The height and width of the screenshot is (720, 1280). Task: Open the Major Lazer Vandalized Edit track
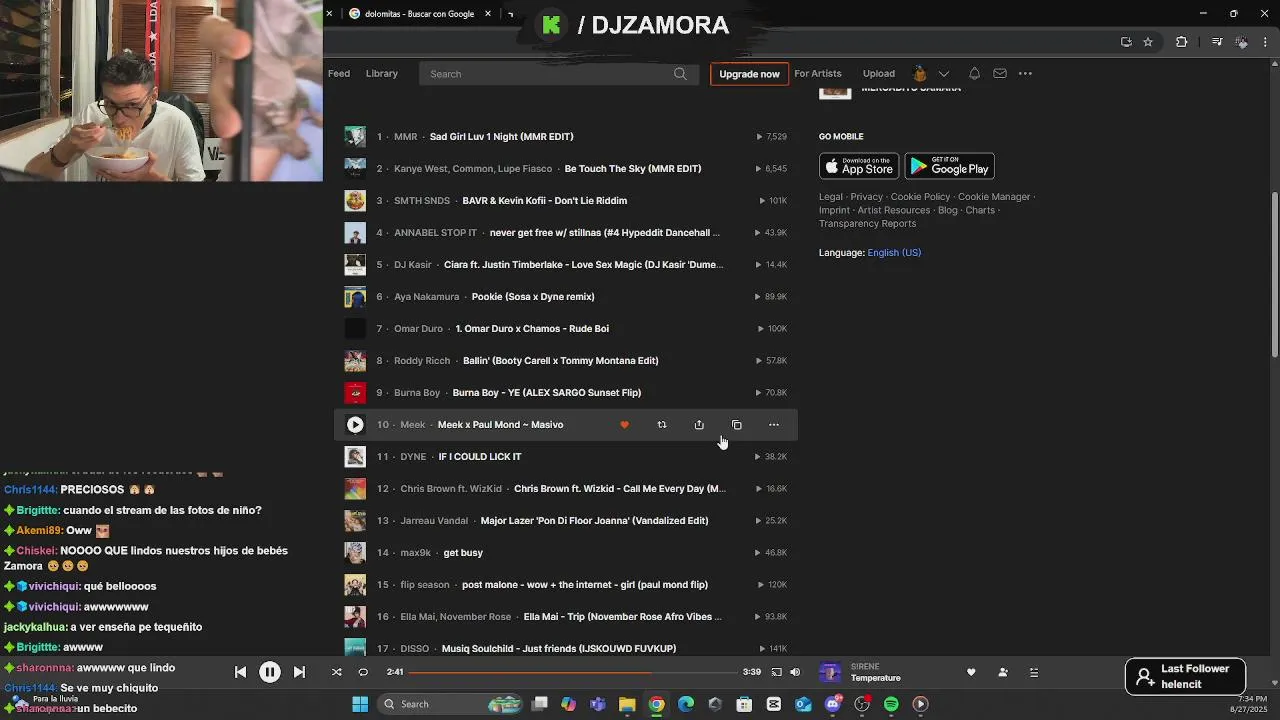594,521
